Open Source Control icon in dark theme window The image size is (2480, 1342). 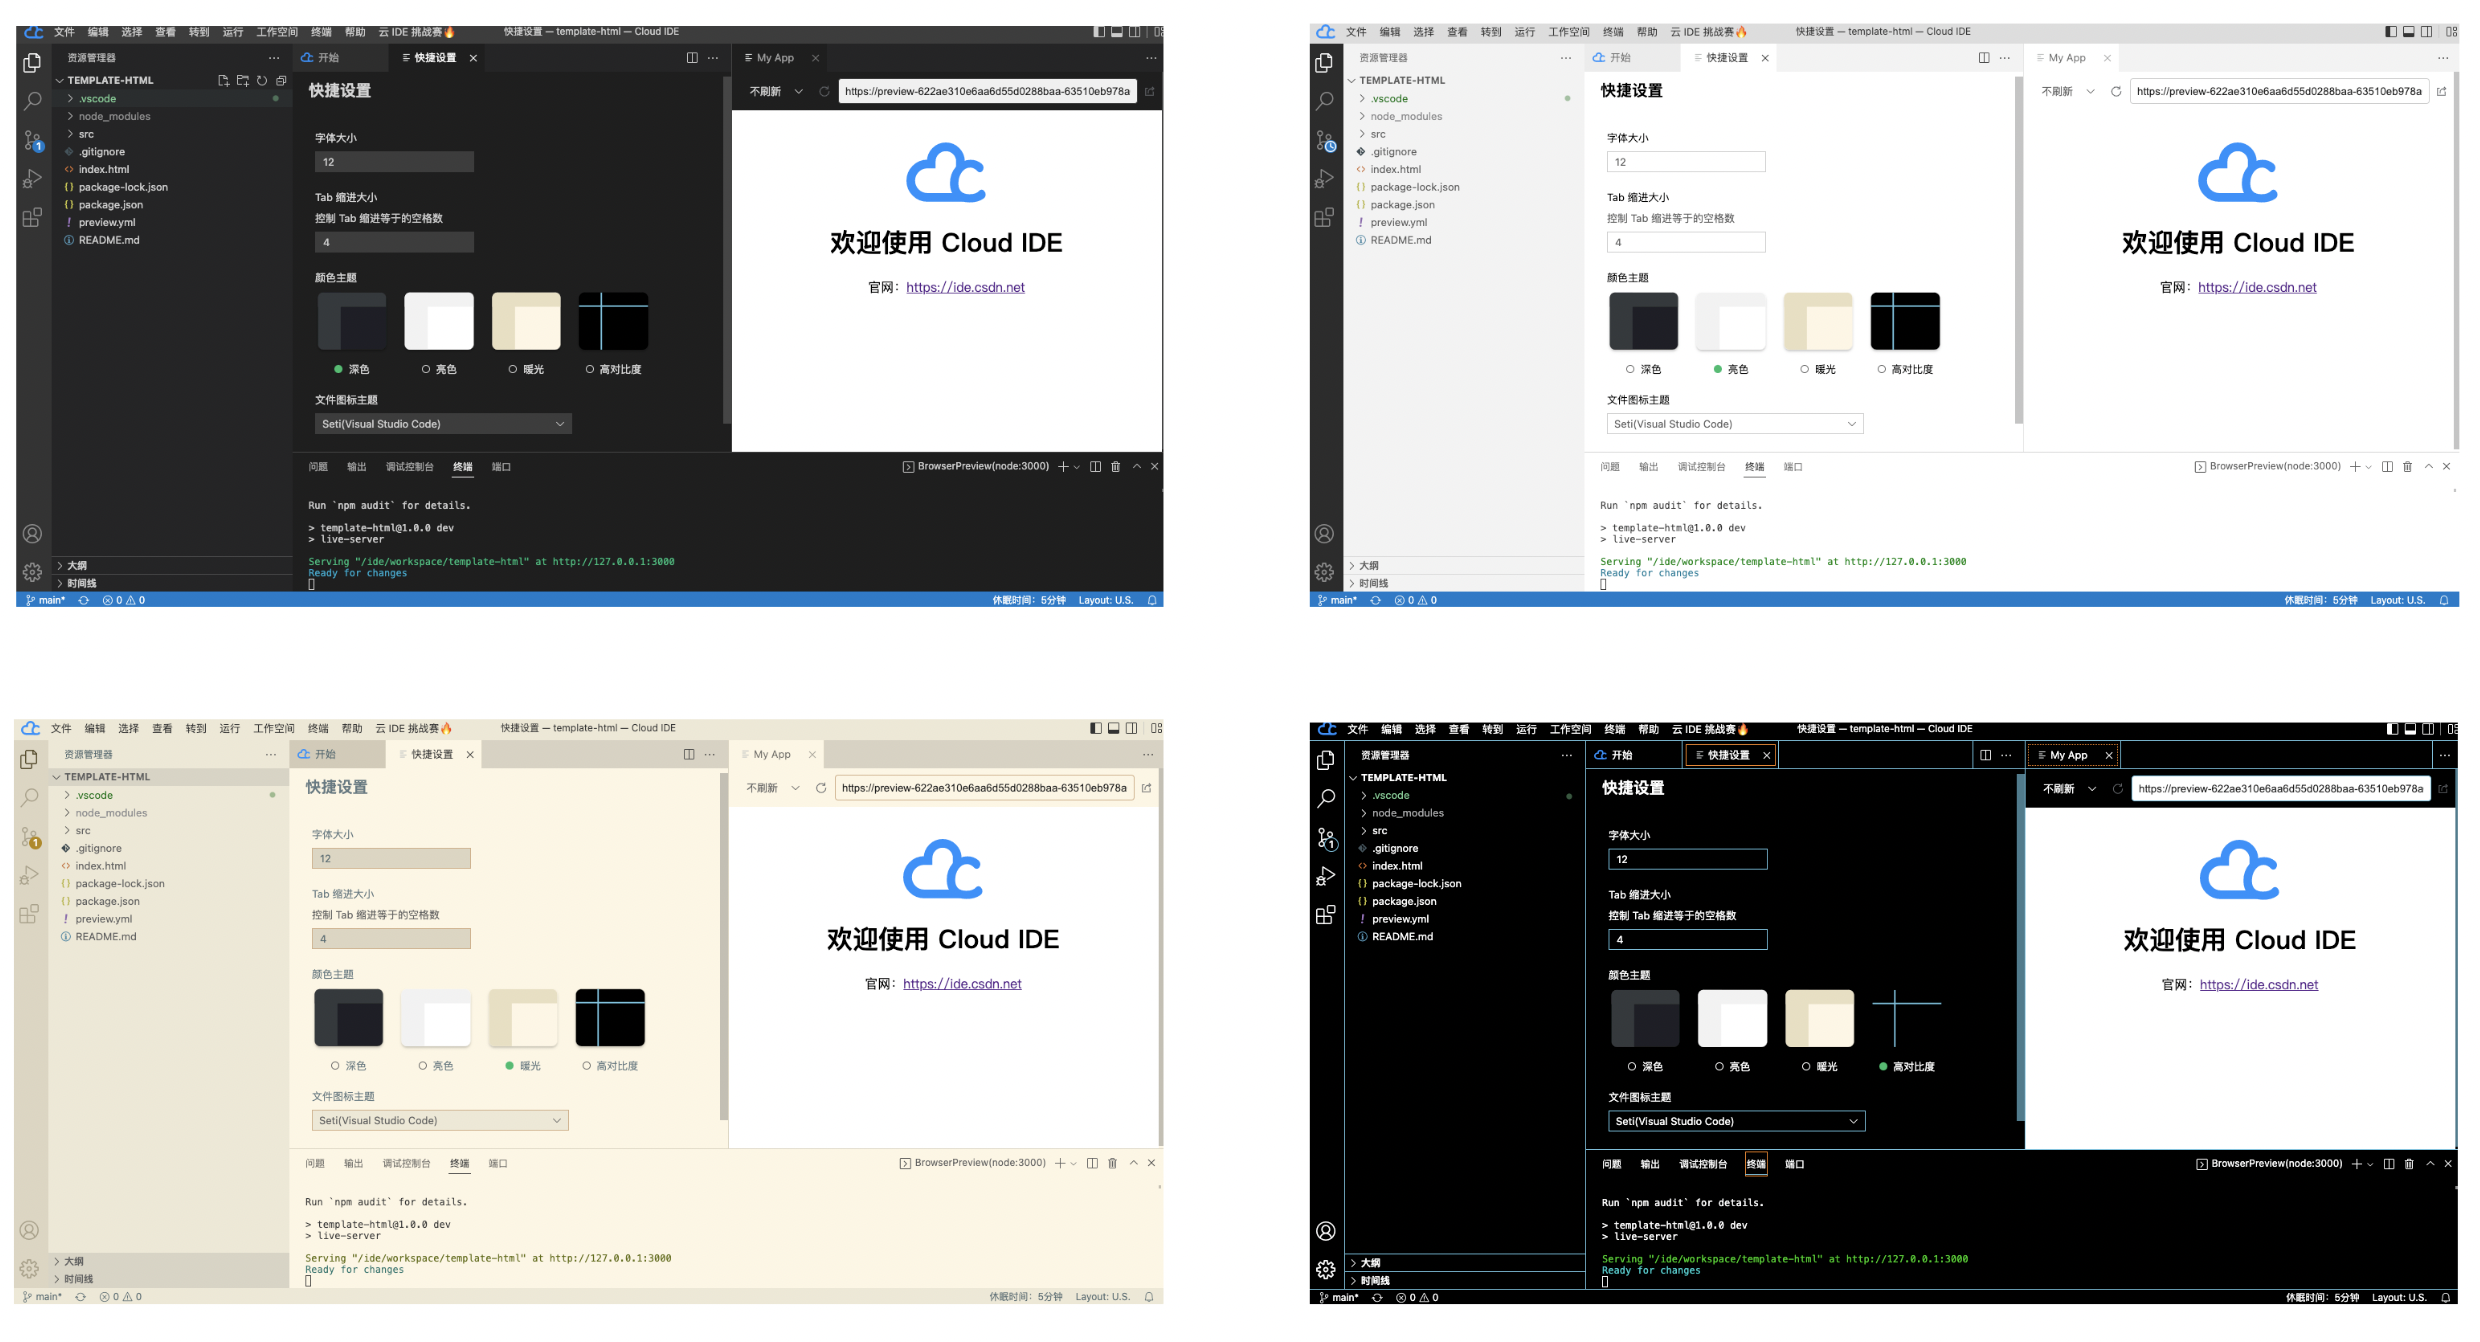pos(32,141)
